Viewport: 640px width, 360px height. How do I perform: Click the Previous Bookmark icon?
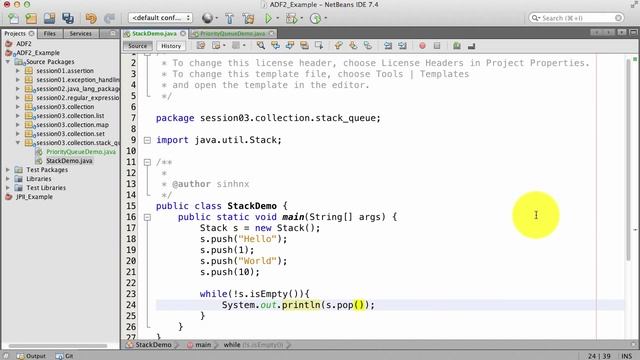pyautogui.click(x=338, y=46)
